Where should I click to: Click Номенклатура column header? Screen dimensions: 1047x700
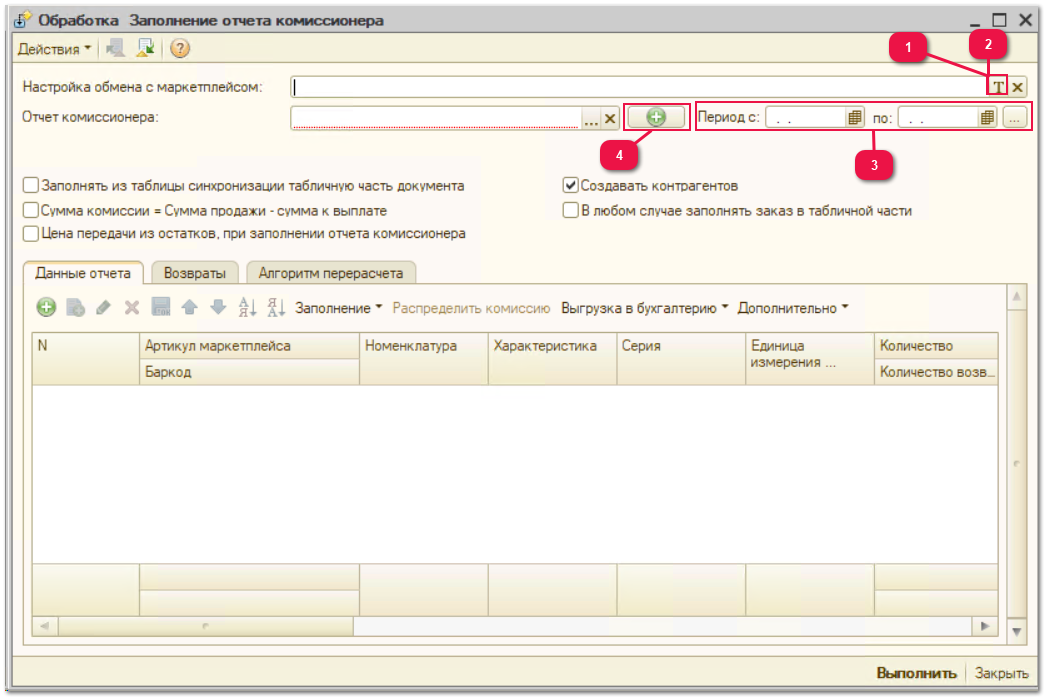tap(424, 359)
